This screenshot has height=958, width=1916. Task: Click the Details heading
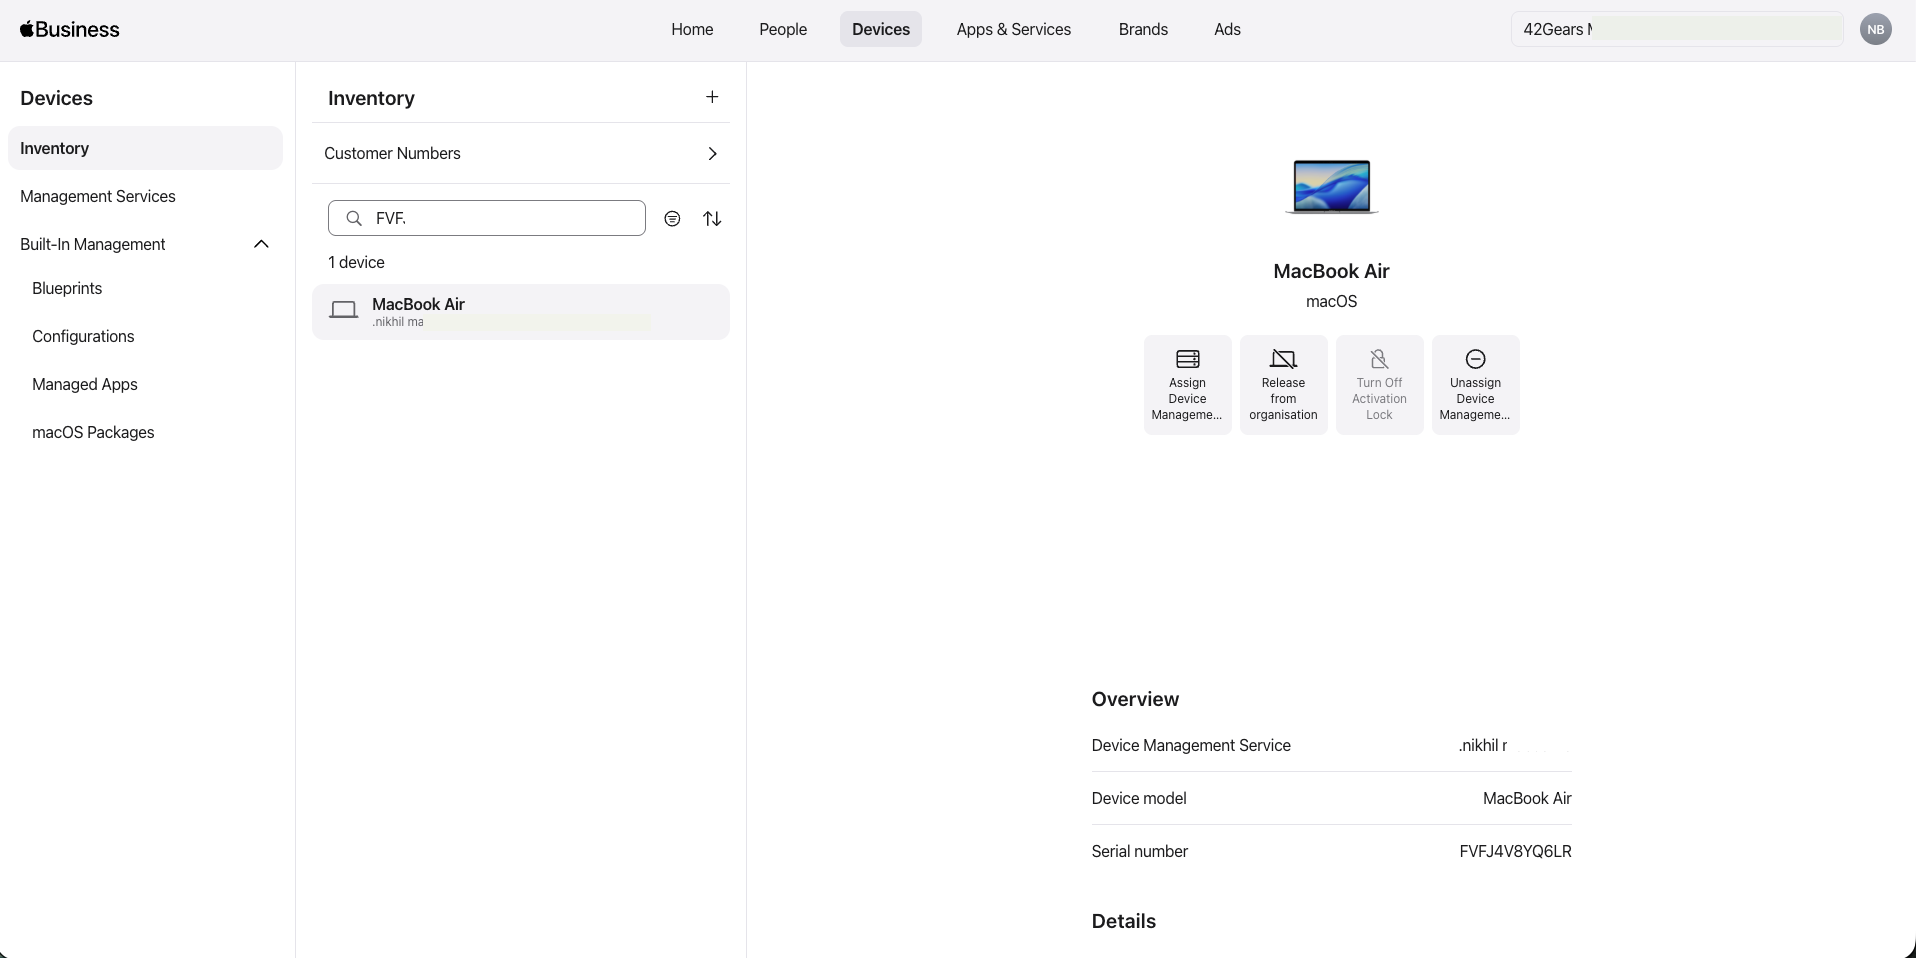click(x=1124, y=921)
